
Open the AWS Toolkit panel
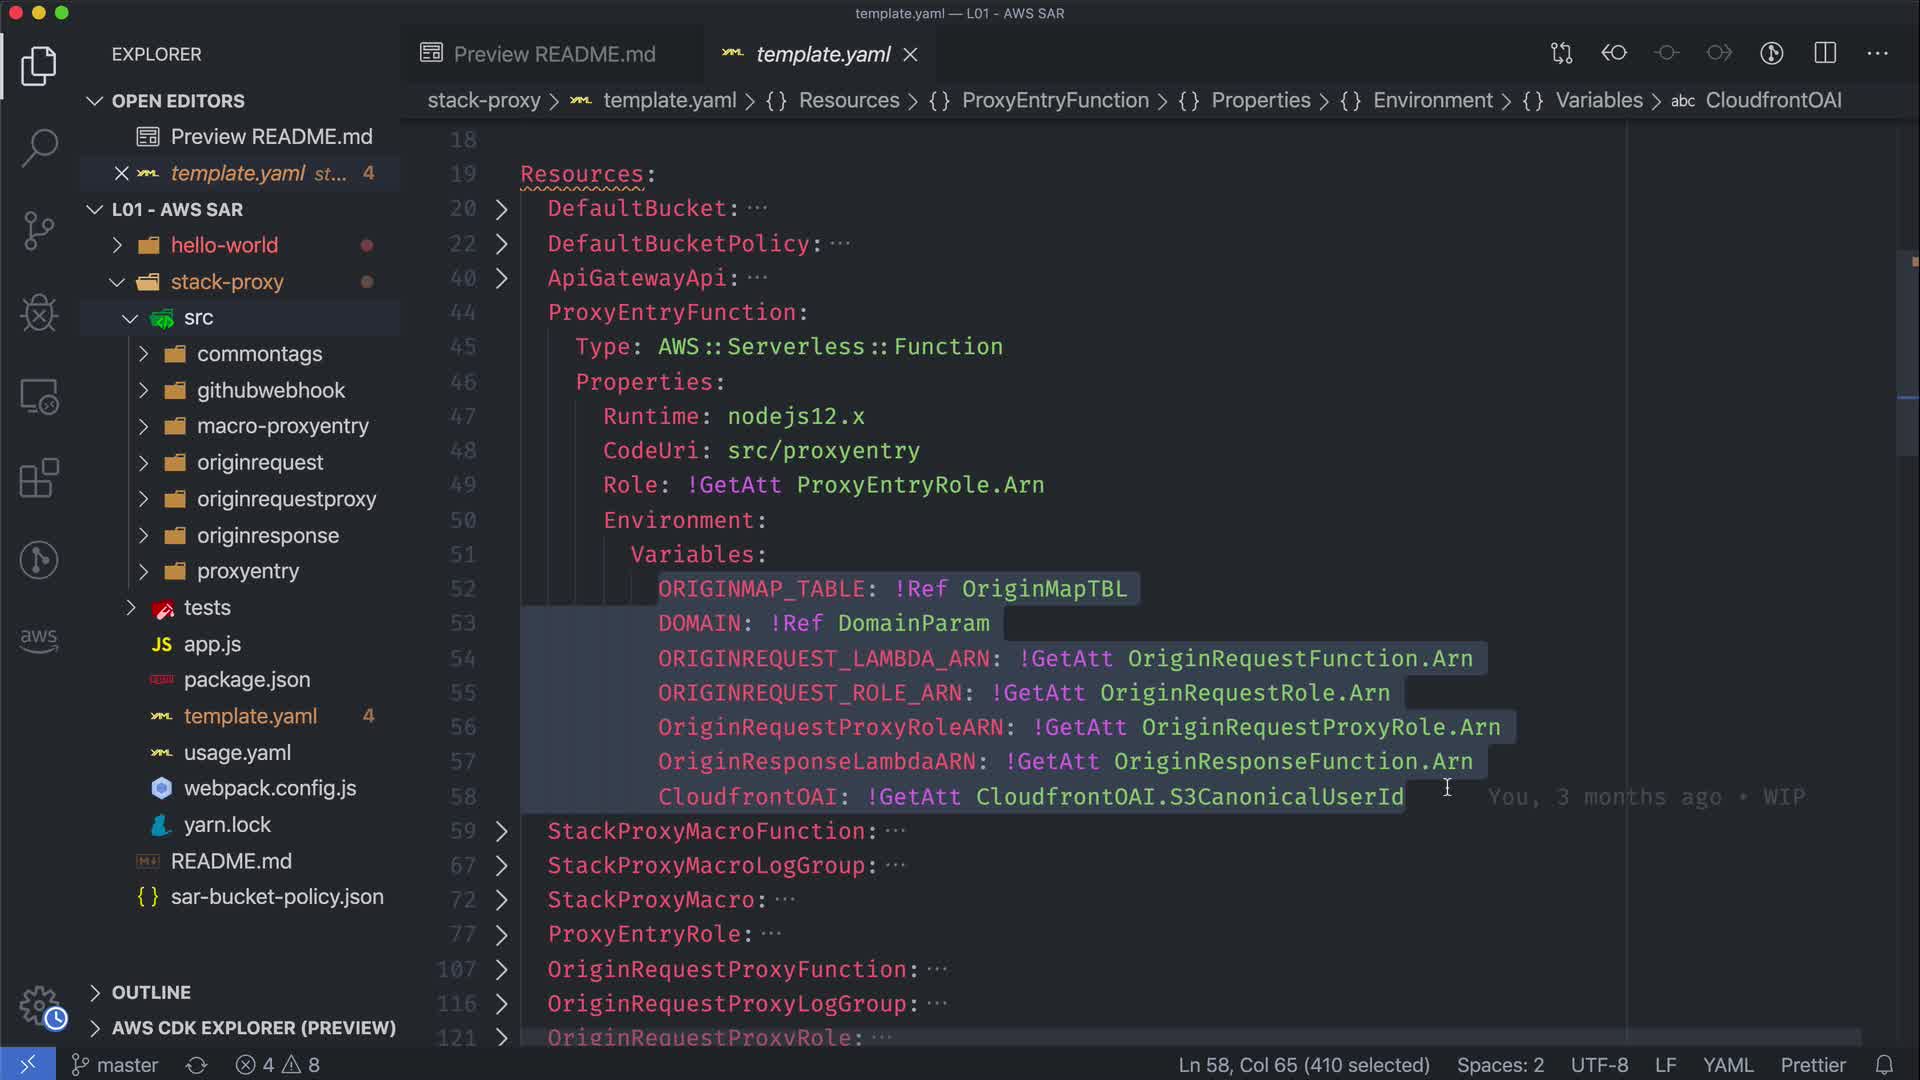(39, 640)
